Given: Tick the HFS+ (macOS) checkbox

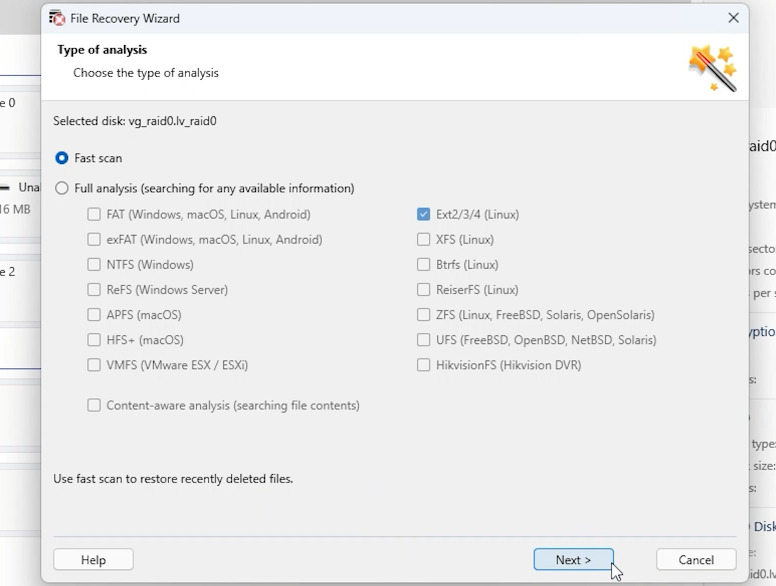Looking at the screenshot, I should [x=94, y=340].
